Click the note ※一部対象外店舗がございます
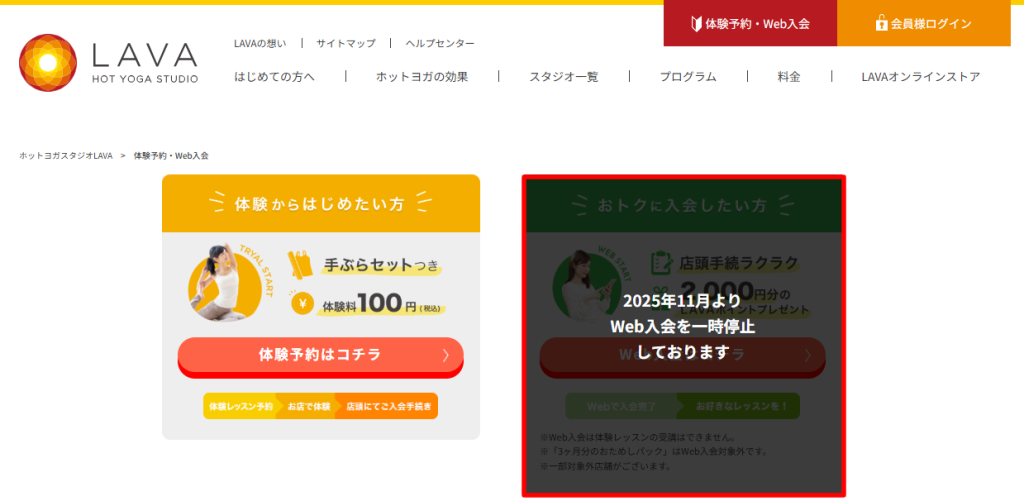Viewport: 1024px width, 501px height. pyautogui.click(x=605, y=466)
